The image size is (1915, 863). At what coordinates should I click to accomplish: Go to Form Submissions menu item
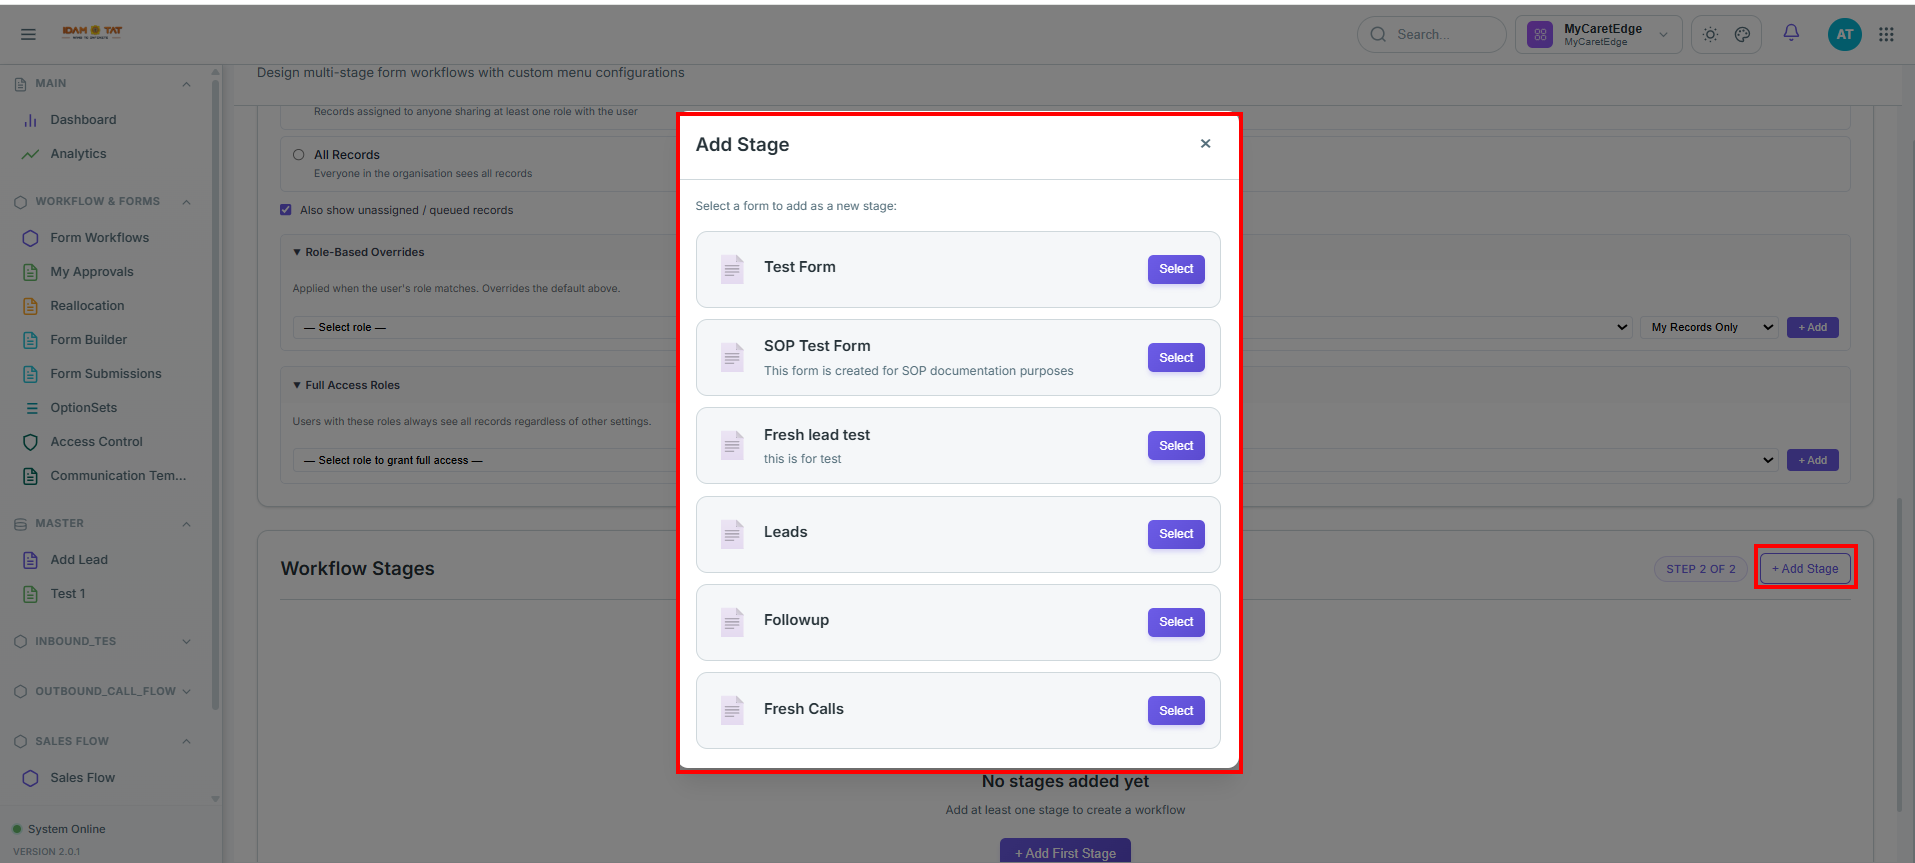pyautogui.click(x=105, y=374)
